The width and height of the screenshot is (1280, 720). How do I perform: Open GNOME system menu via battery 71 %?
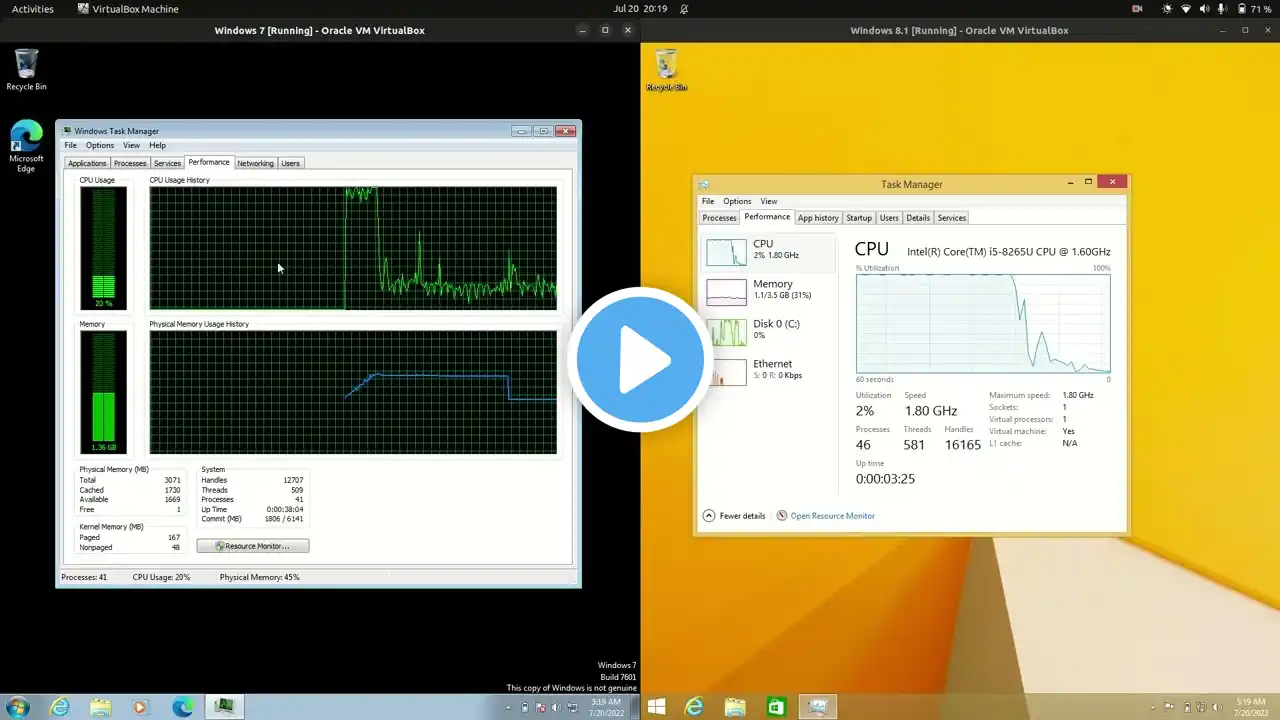[x=1254, y=9]
